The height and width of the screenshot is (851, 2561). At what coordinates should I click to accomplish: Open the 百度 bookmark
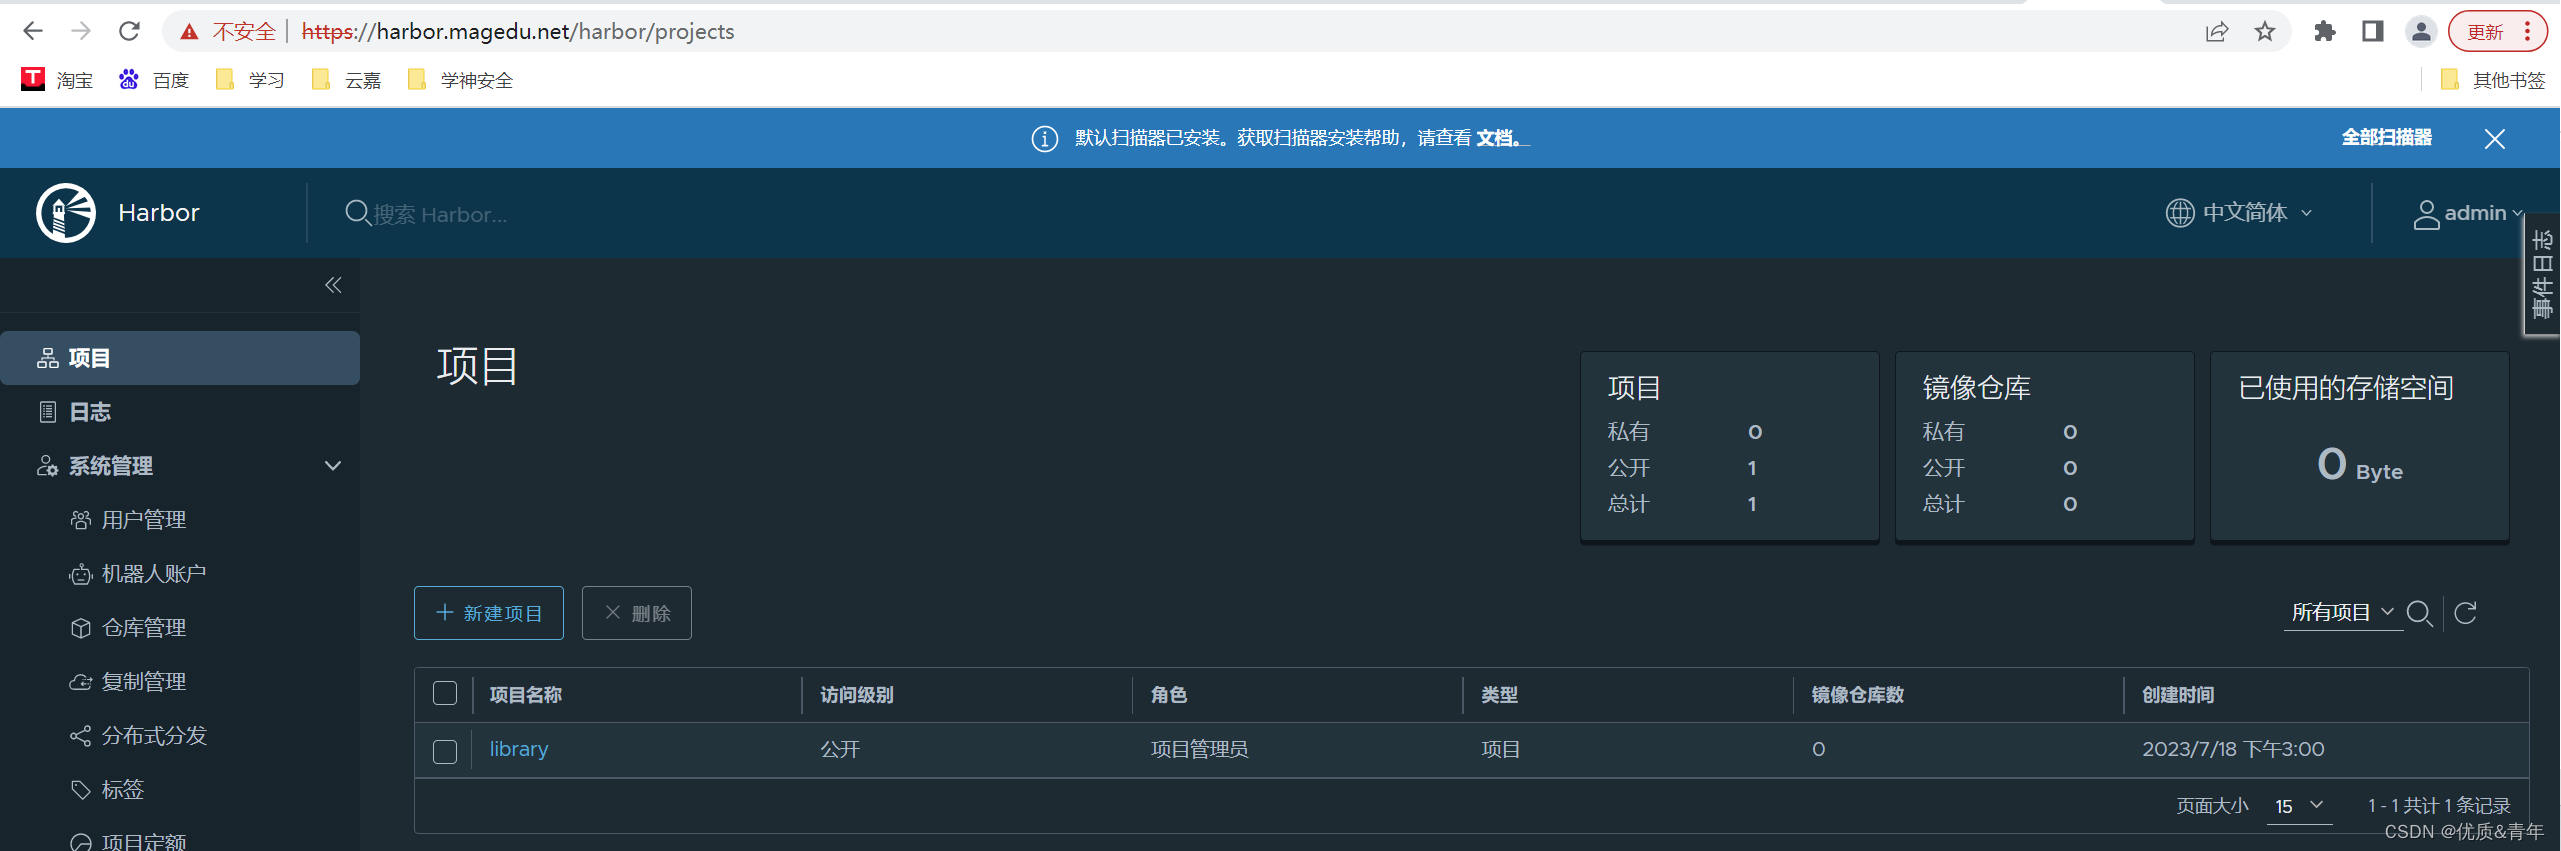tap(154, 80)
